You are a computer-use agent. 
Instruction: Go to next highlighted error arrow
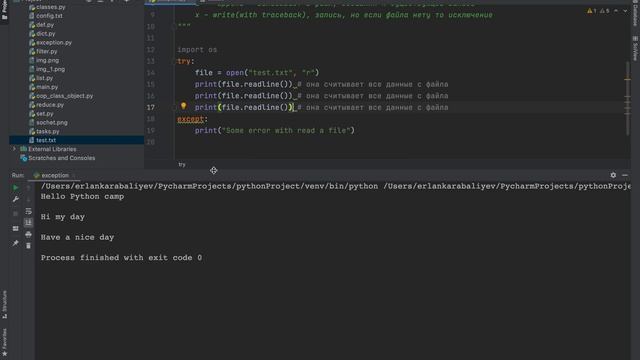coord(625,11)
